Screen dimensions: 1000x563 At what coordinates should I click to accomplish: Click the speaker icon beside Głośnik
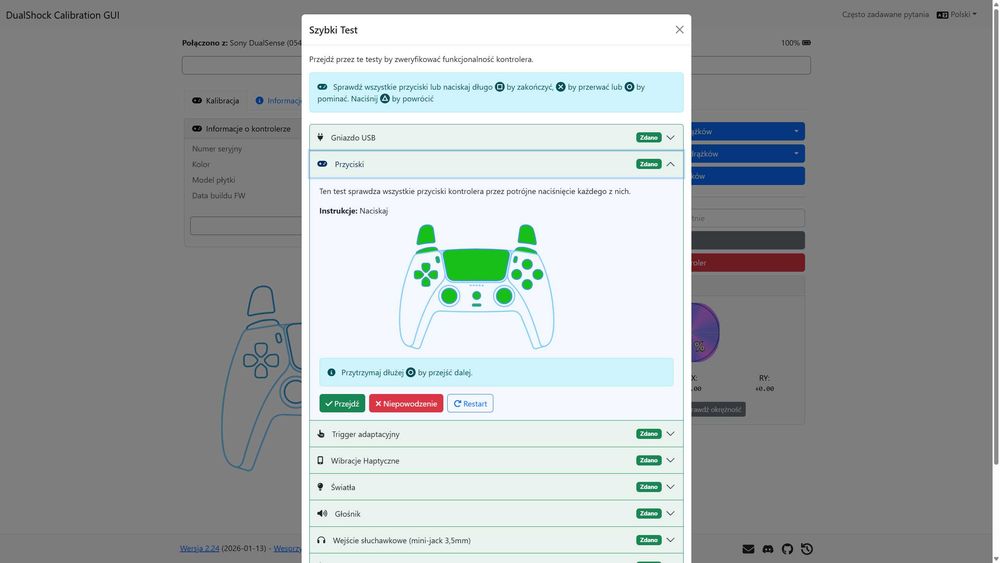(322, 513)
